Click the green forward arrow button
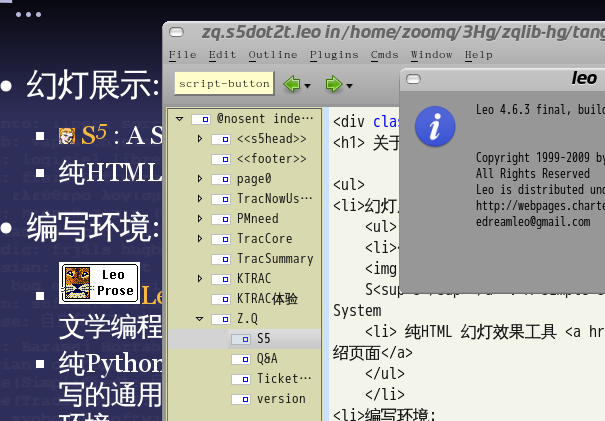The height and width of the screenshot is (421, 605). point(334,84)
